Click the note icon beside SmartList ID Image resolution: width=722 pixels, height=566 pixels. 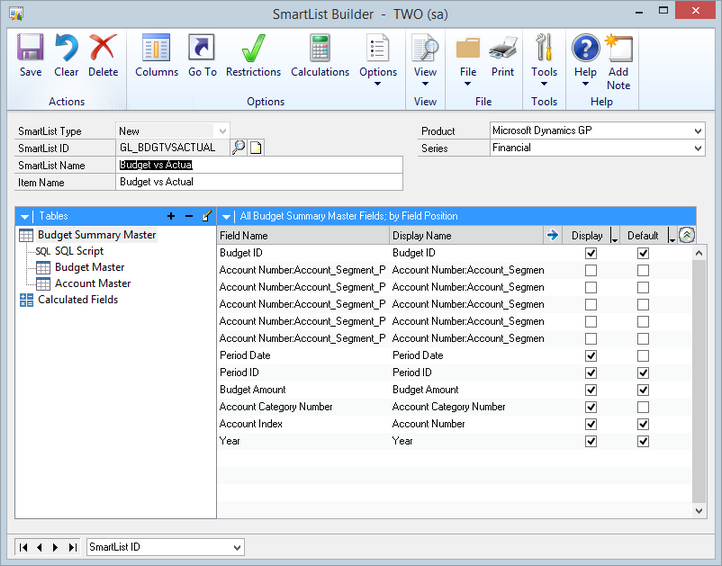tap(256, 147)
